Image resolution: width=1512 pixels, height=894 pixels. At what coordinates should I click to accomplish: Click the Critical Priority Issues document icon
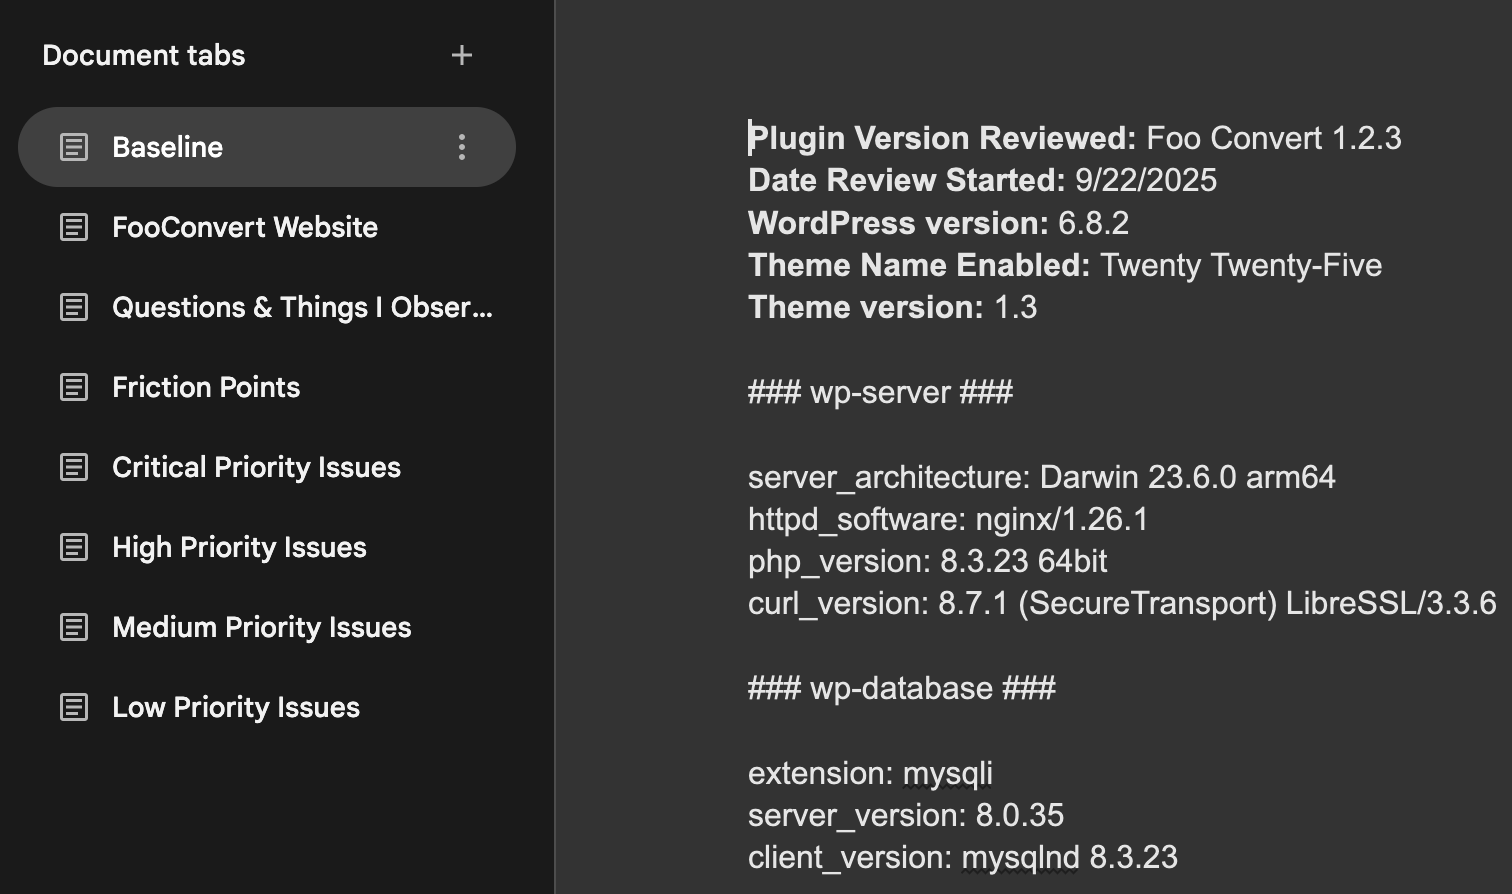(x=74, y=467)
